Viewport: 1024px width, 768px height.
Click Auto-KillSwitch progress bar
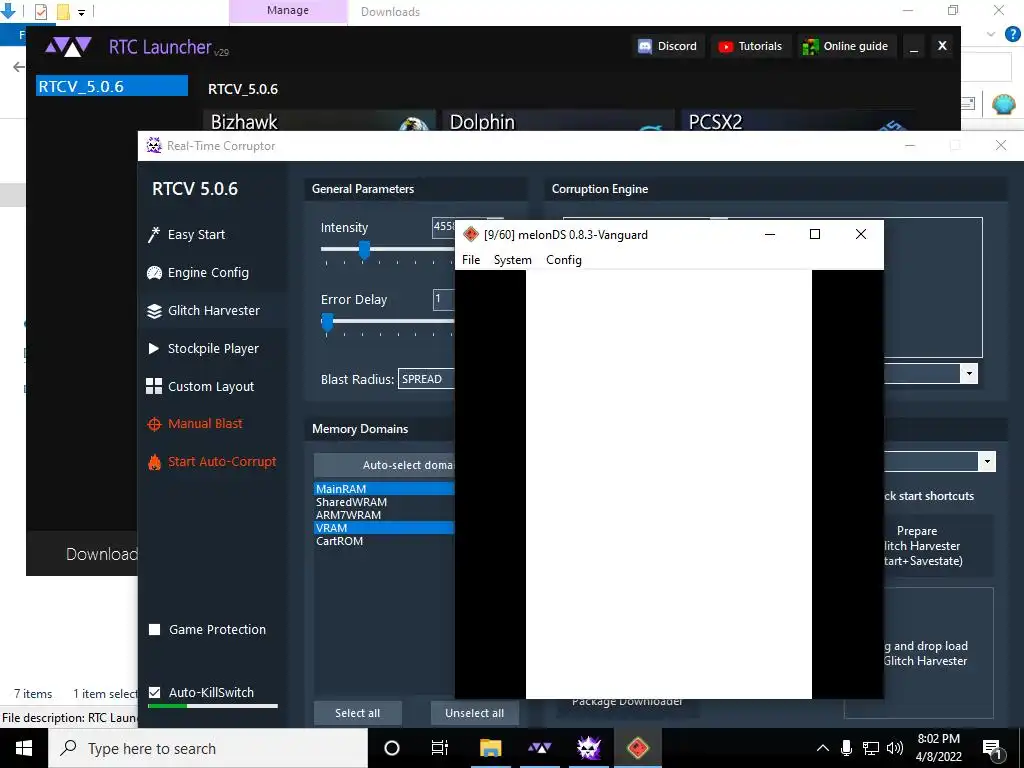213,705
